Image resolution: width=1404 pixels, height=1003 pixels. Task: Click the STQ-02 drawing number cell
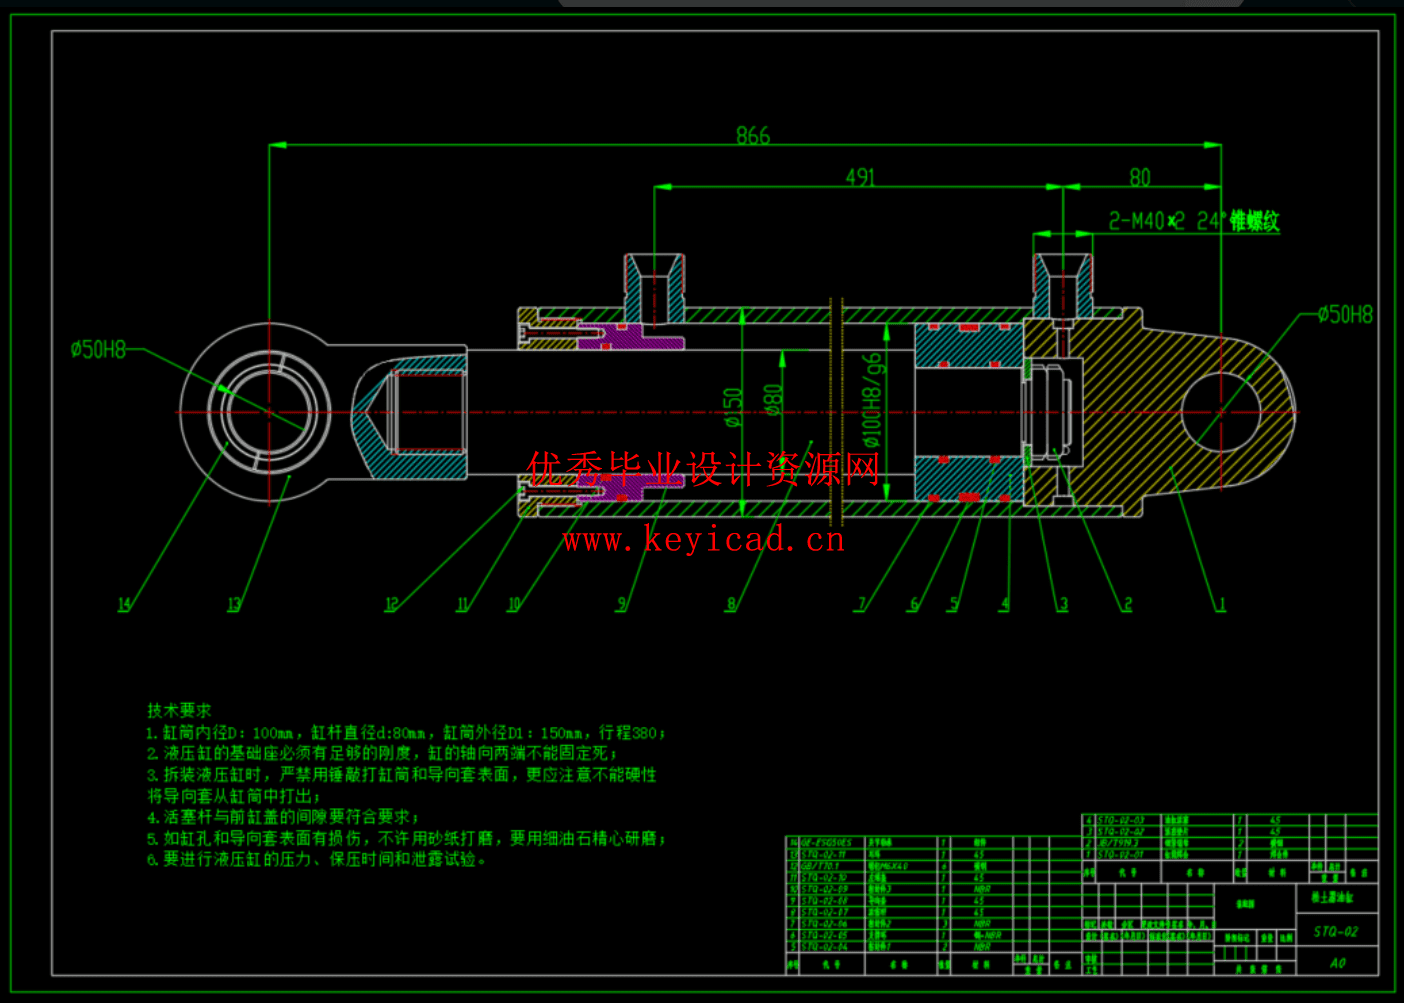(1336, 931)
